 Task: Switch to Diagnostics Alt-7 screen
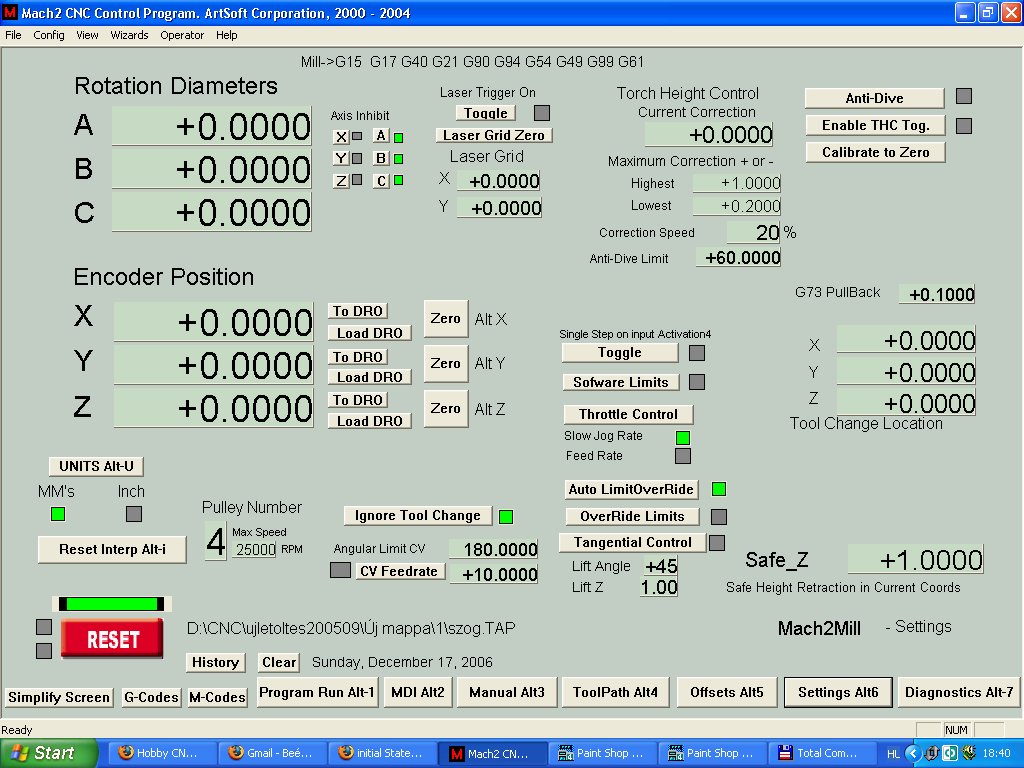[x=959, y=692]
